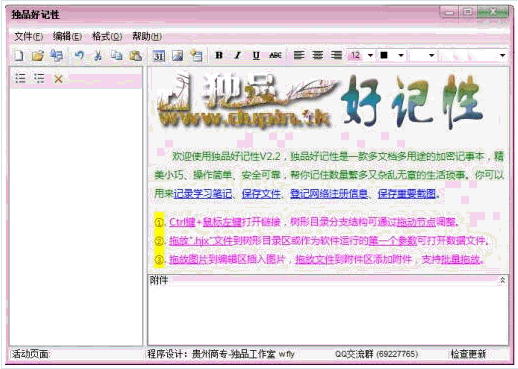
Task: Click QQ交流群 (69227765) status text
Action: [x=377, y=354]
